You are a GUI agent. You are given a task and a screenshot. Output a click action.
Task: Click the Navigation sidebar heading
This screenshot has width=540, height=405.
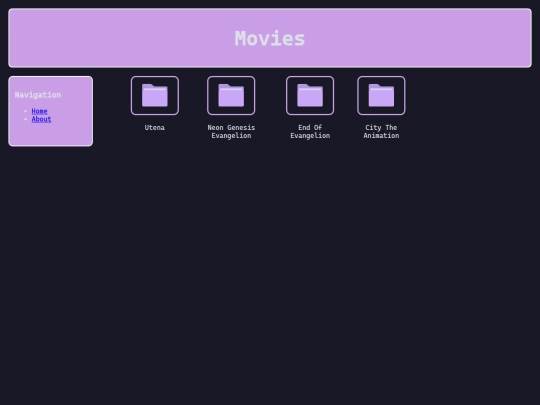point(38,95)
